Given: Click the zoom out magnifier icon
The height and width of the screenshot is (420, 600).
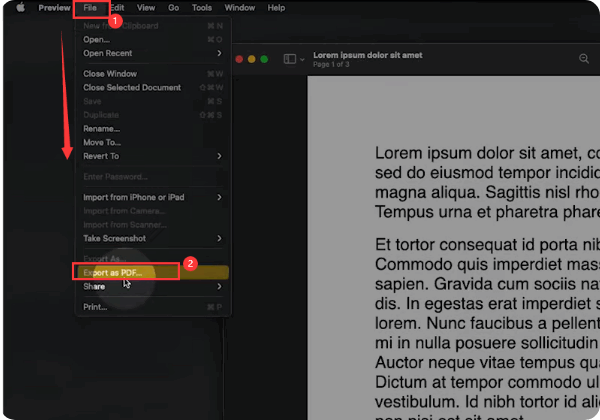Looking at the screenshot, I should [584, 59].
